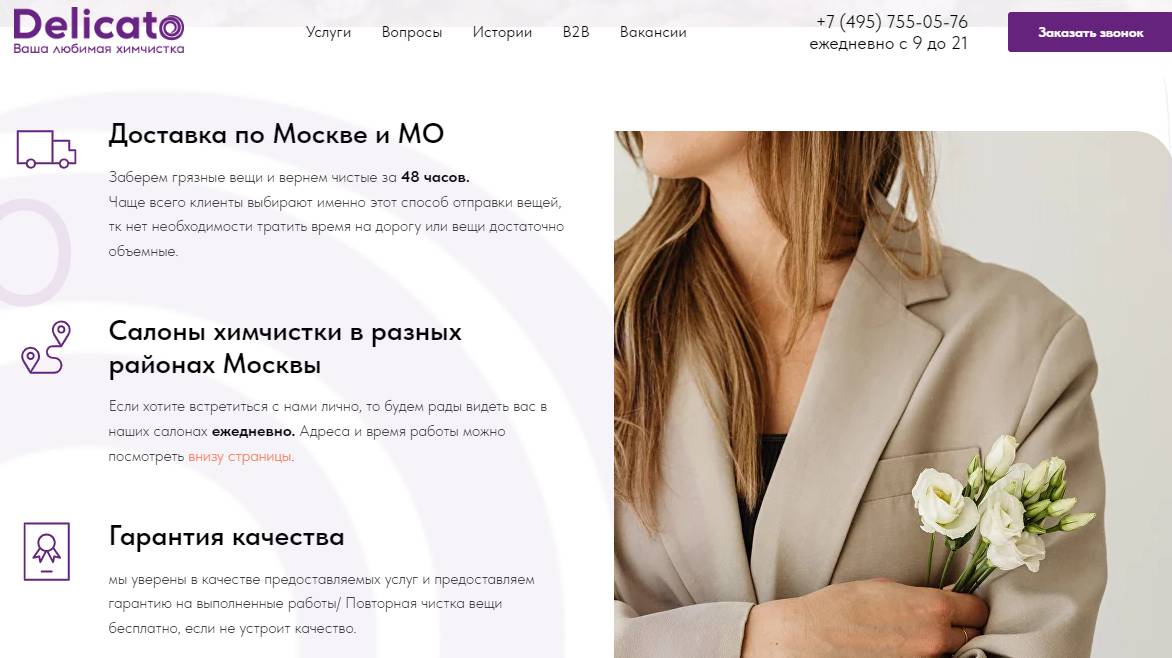This screenshot has height=658, width=1172.
Task: Click the Delicato logo
Action: [99, 31]
